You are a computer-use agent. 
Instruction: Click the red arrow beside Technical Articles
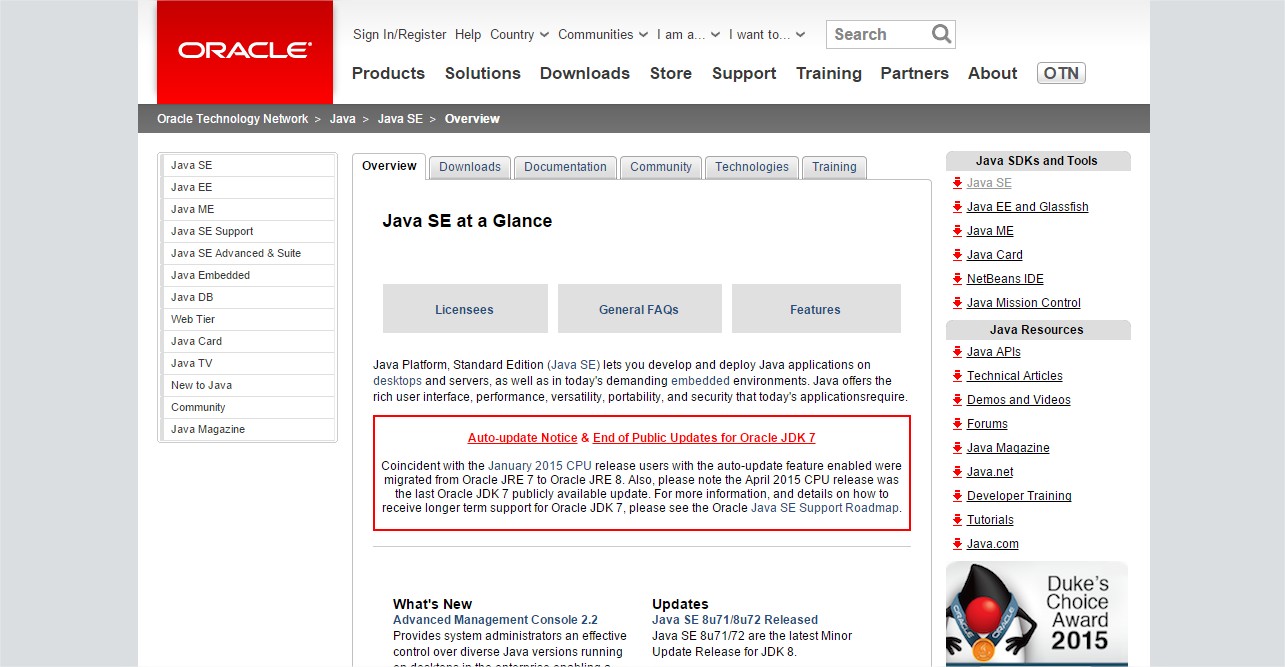click(x=957, y=376)
